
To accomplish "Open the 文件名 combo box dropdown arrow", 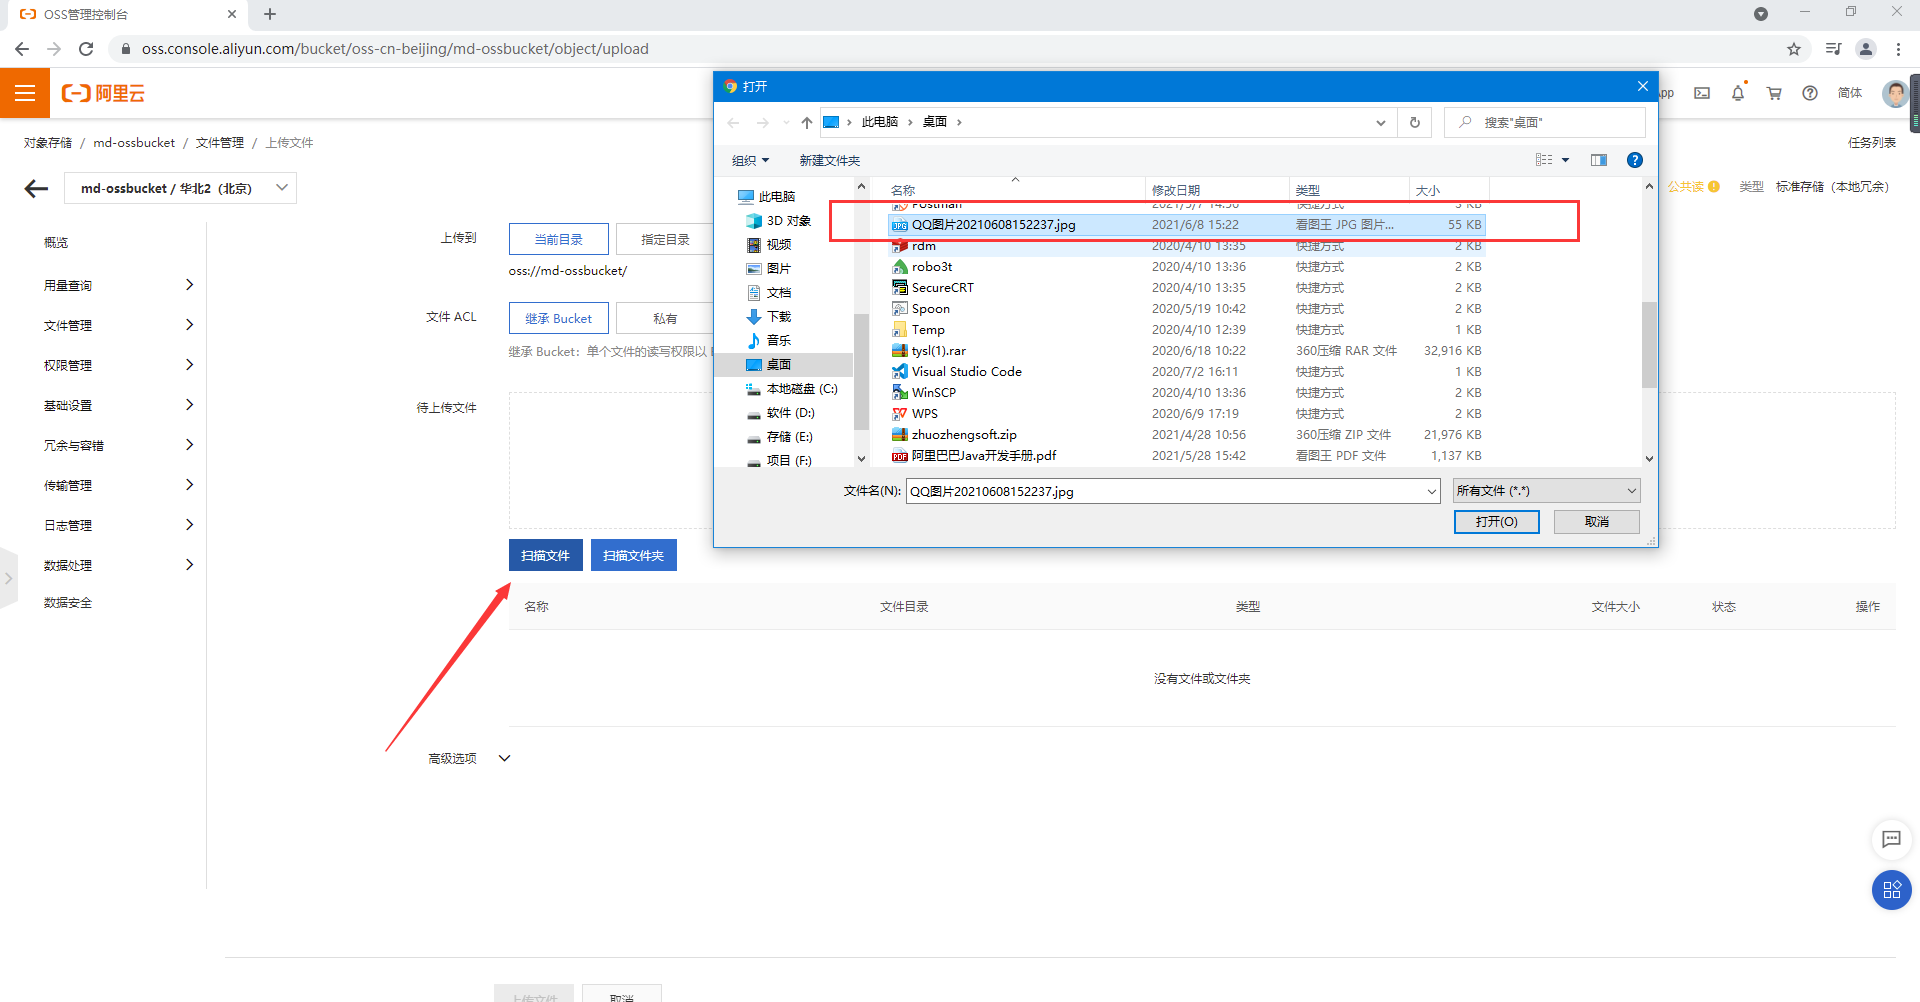I will coord(1431,491).
